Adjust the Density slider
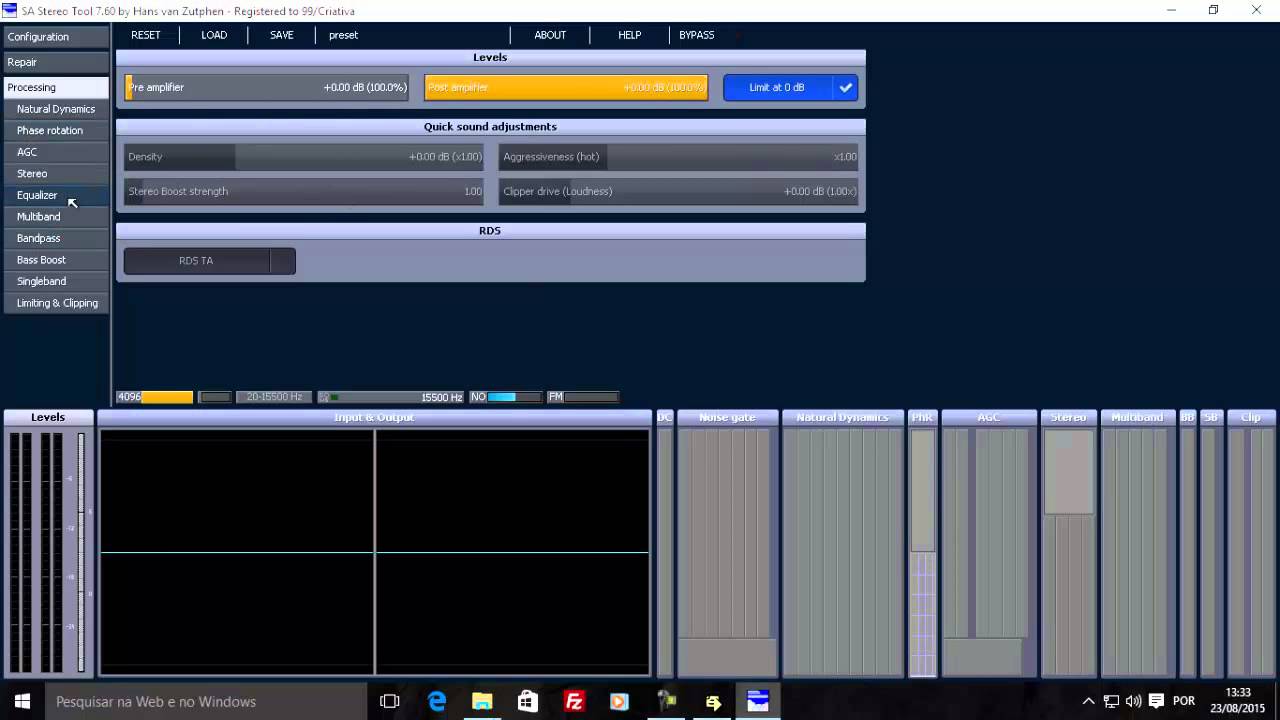1280x720 pixels. (x=304, y=157)
